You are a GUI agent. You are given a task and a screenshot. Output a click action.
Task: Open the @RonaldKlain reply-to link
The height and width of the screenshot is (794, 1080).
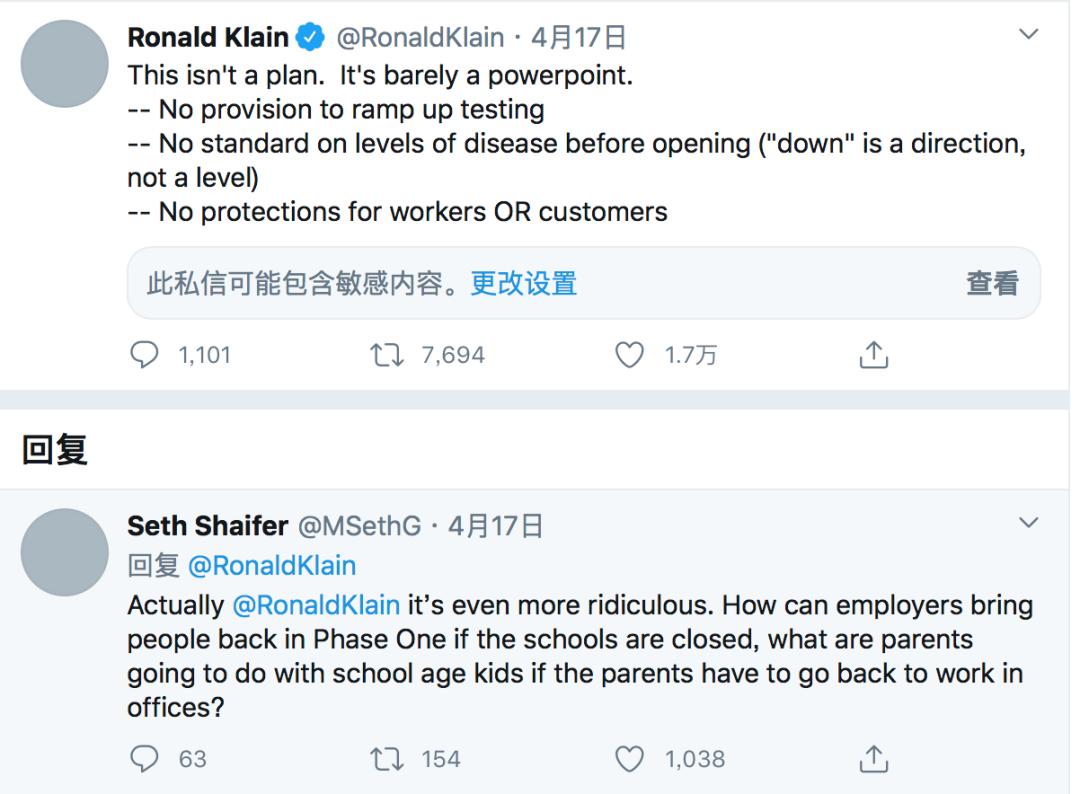pos(272,566)
